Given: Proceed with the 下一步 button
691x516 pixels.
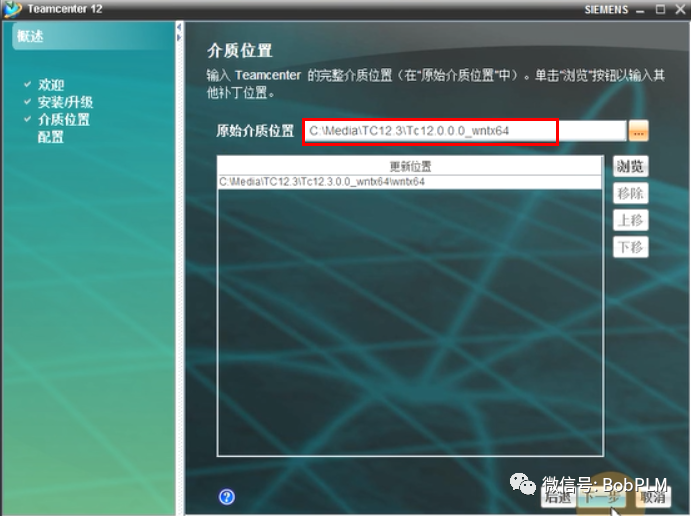Looking at the screenshot, I should point(601,497).
